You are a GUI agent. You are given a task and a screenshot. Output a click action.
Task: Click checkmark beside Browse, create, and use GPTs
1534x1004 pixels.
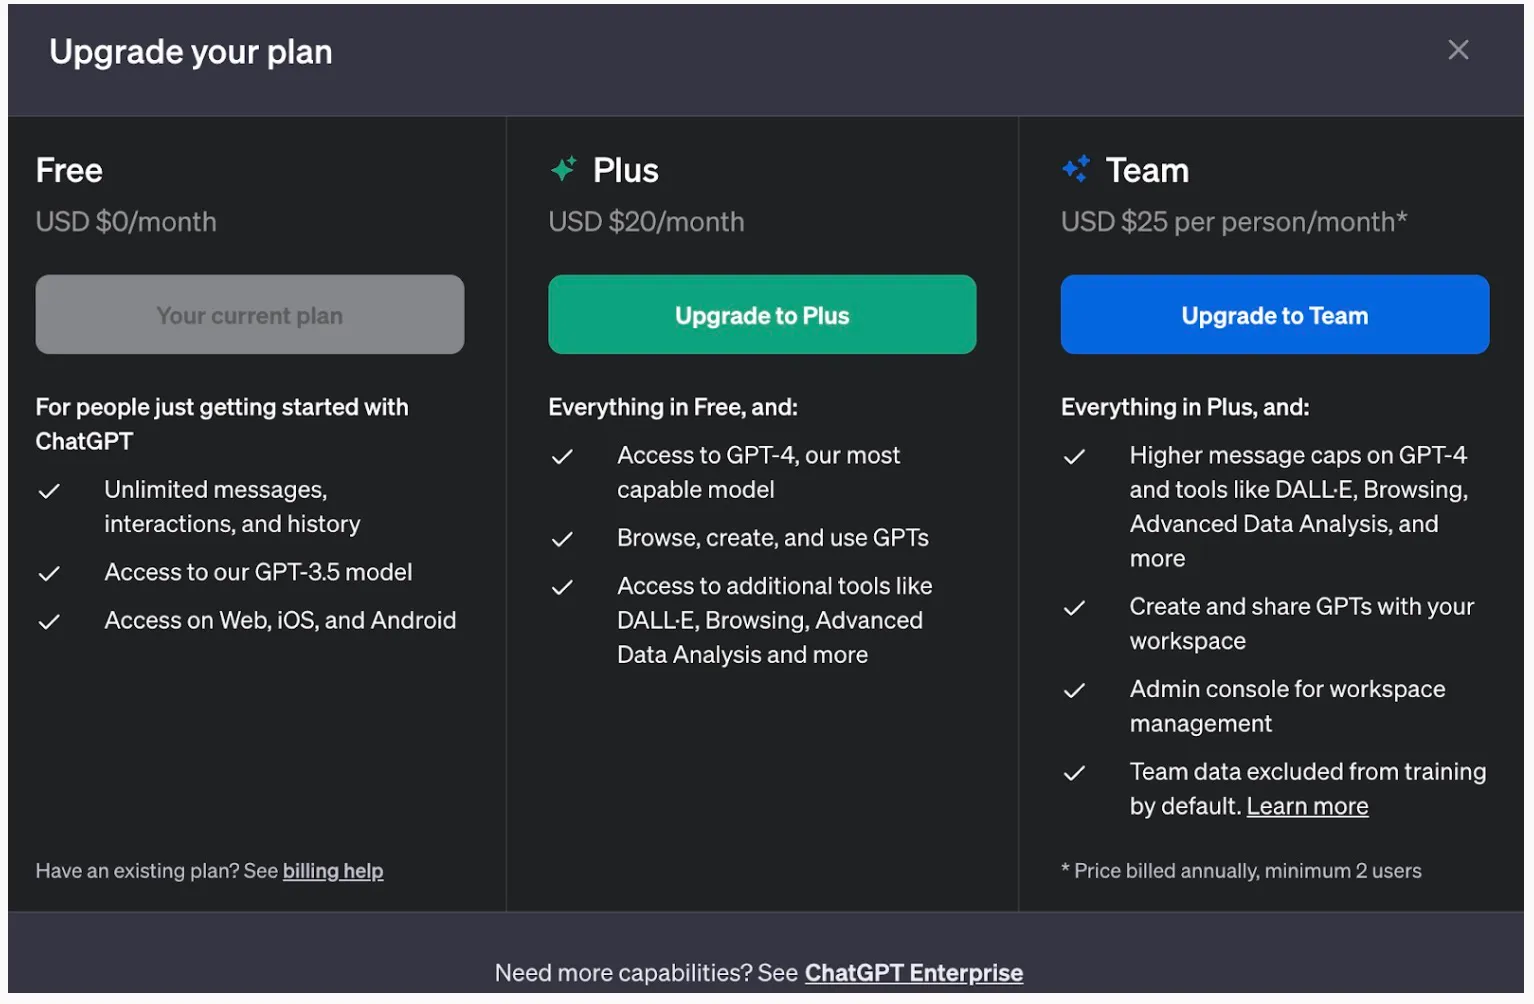pos(562,540)
